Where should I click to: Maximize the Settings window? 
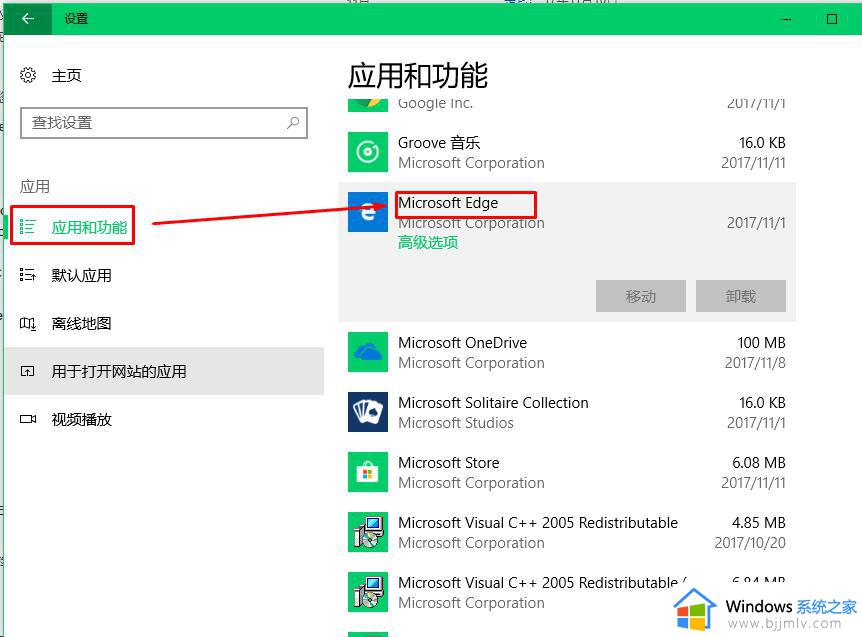832,19
